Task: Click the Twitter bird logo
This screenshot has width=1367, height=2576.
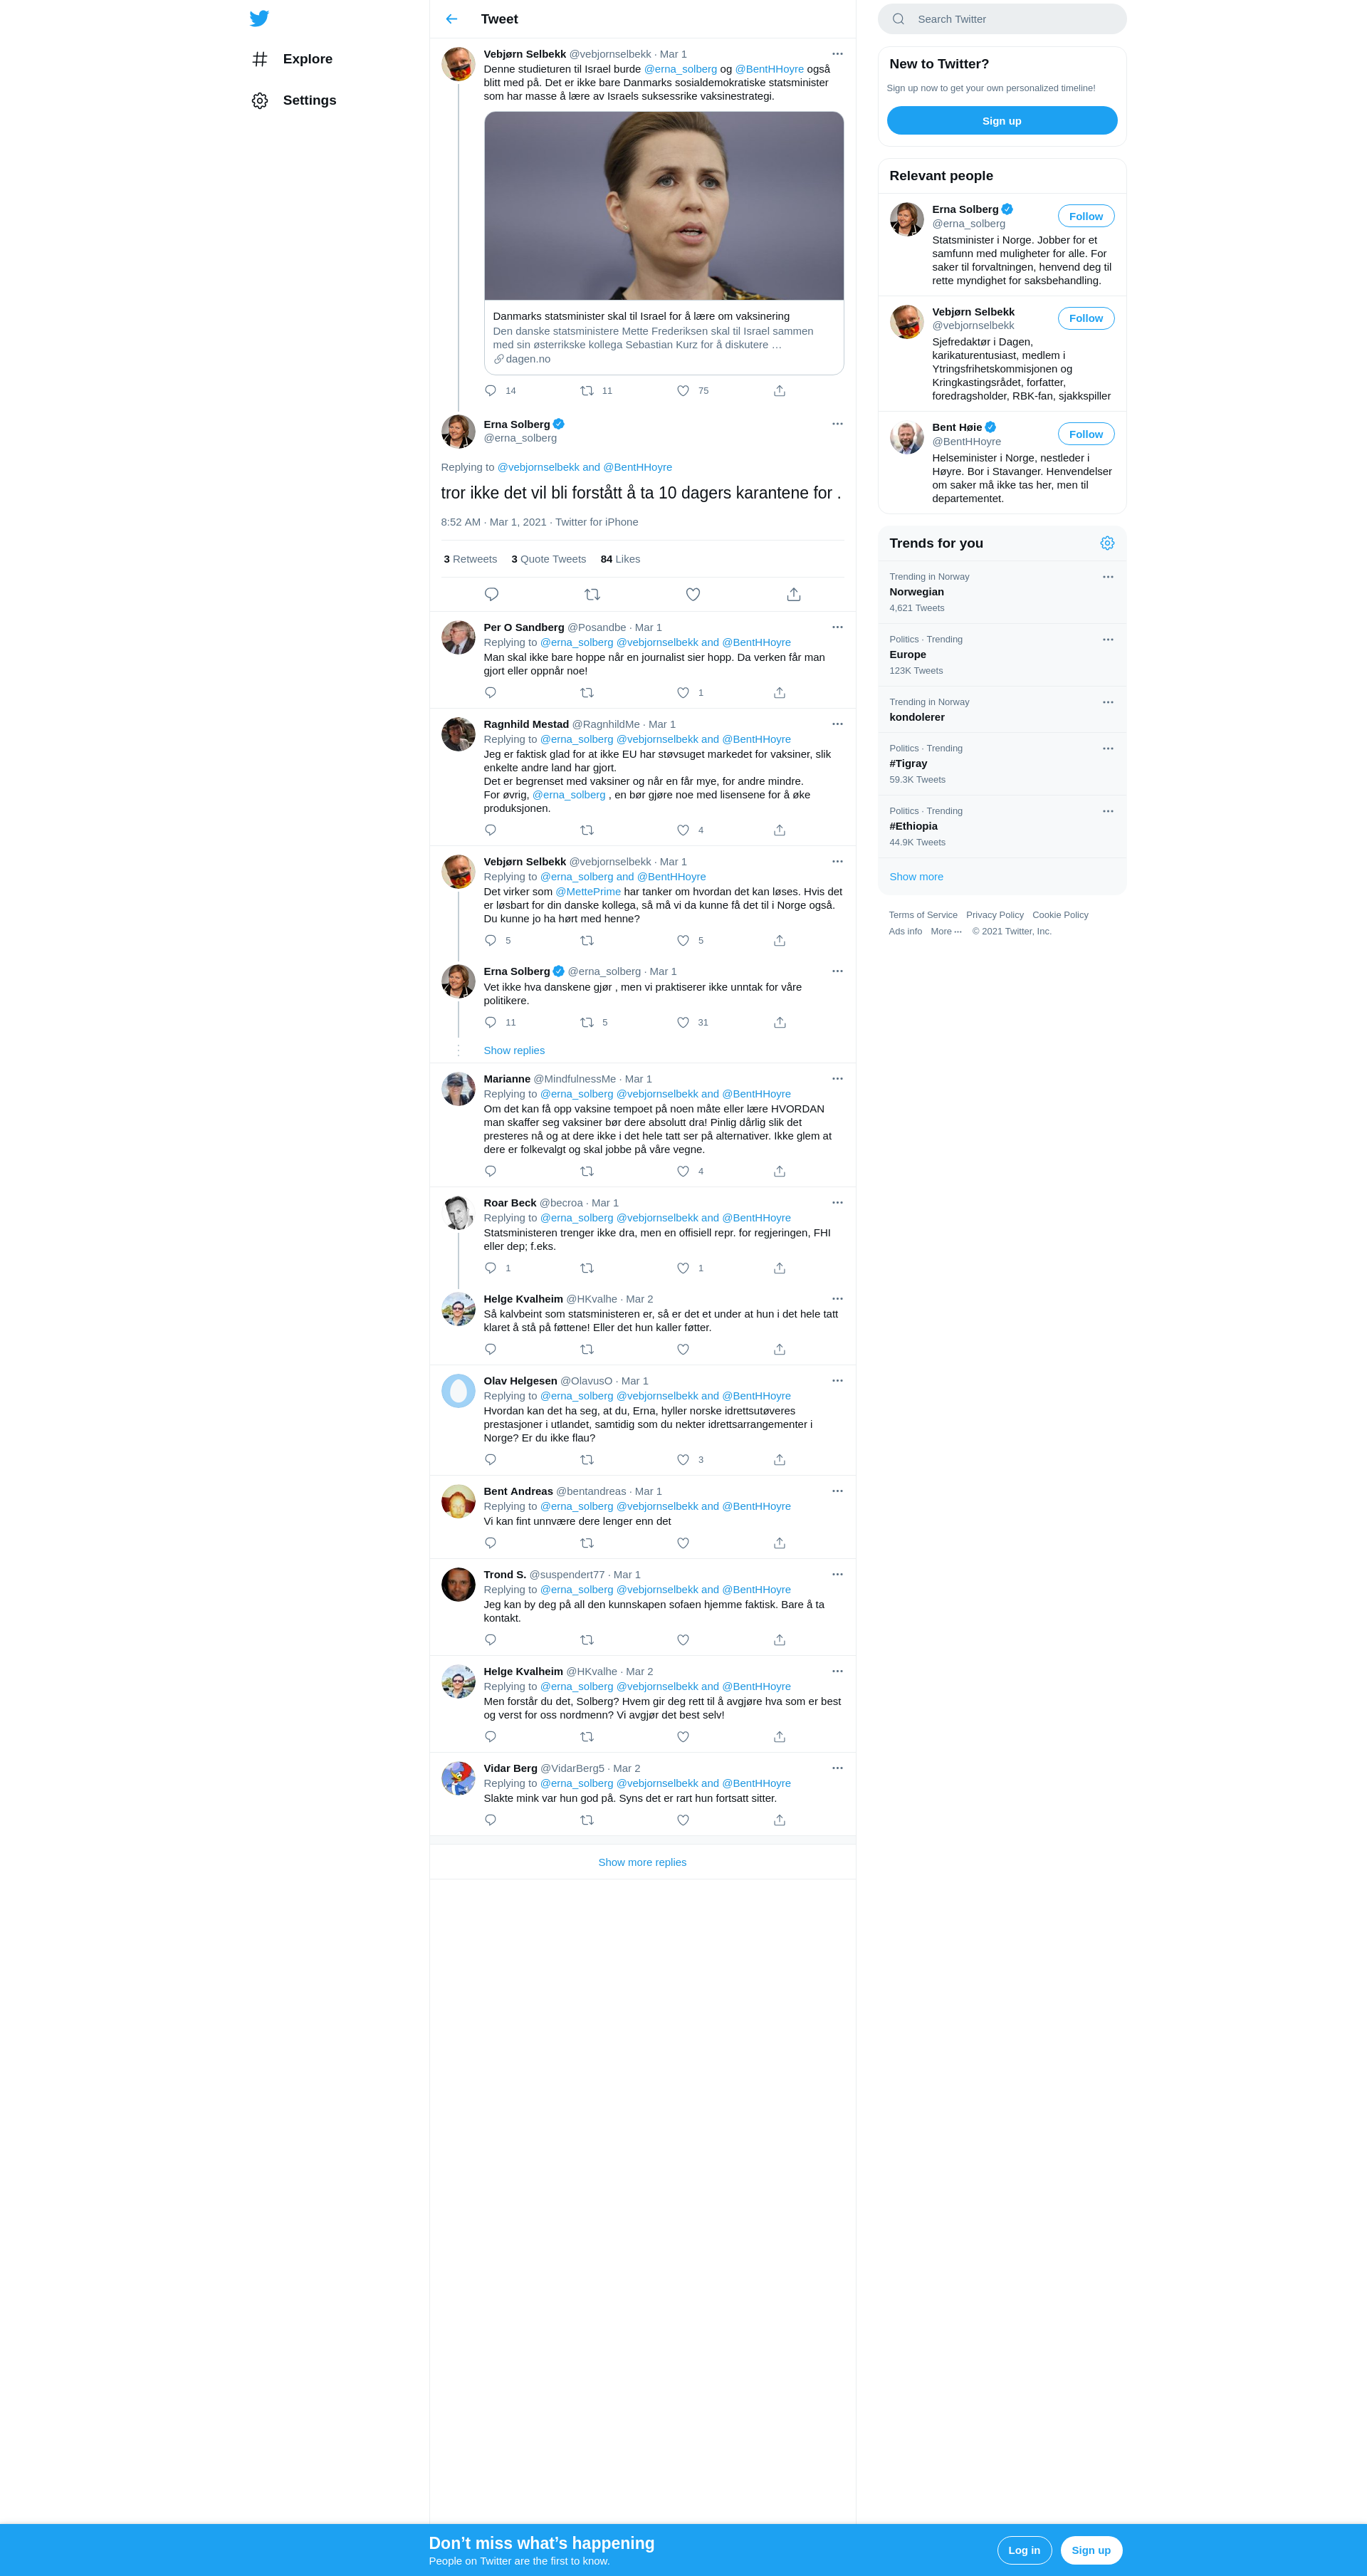Action: pyautogui.click(x=259, y=18)
